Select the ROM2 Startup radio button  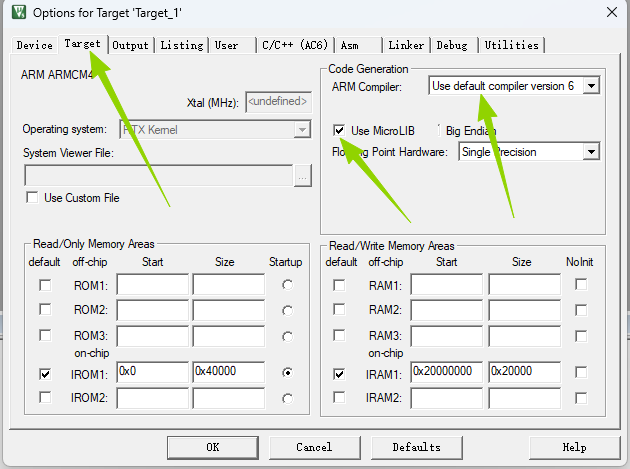[287, 311]
